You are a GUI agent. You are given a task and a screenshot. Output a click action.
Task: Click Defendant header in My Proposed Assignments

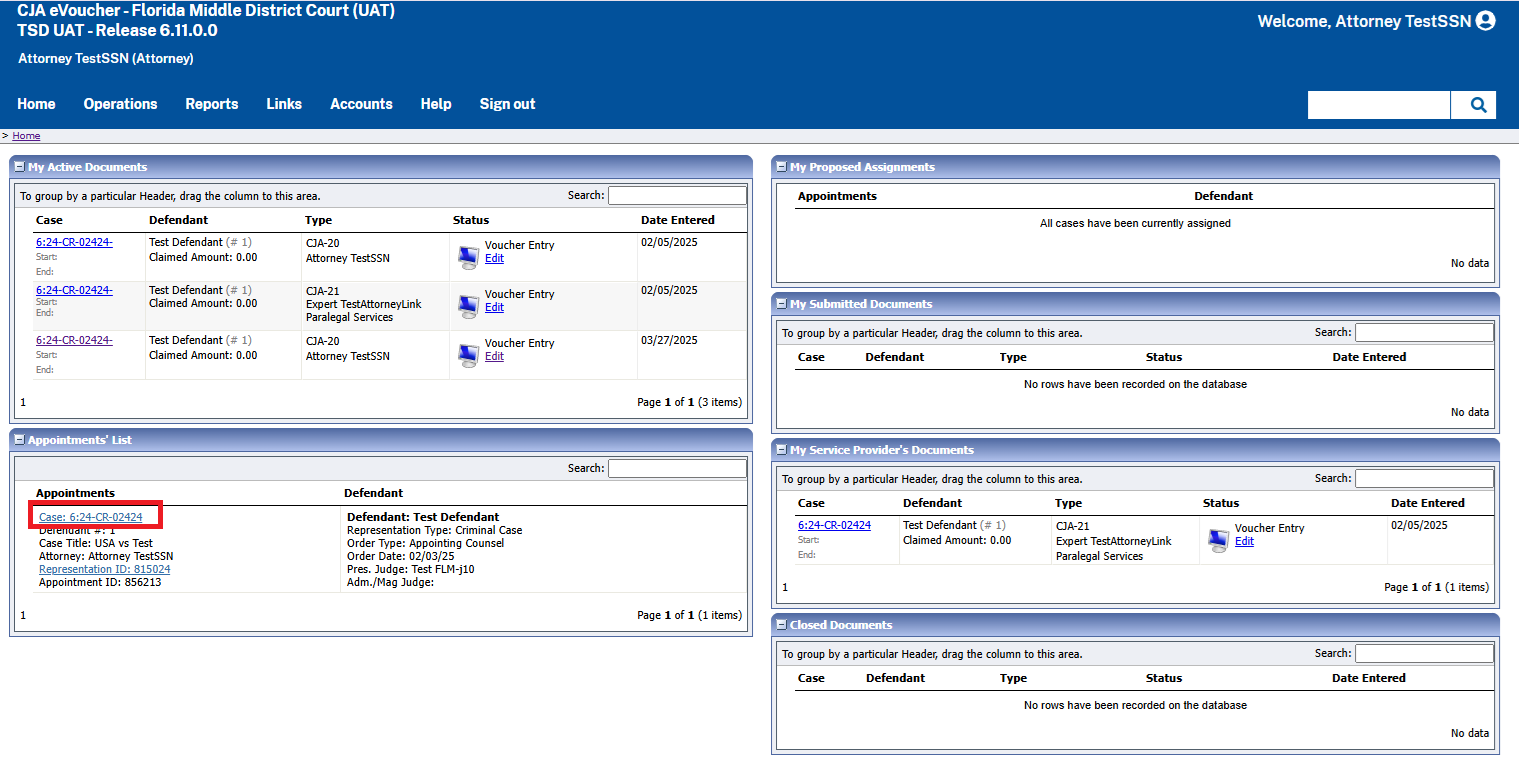coord(1223,196)
